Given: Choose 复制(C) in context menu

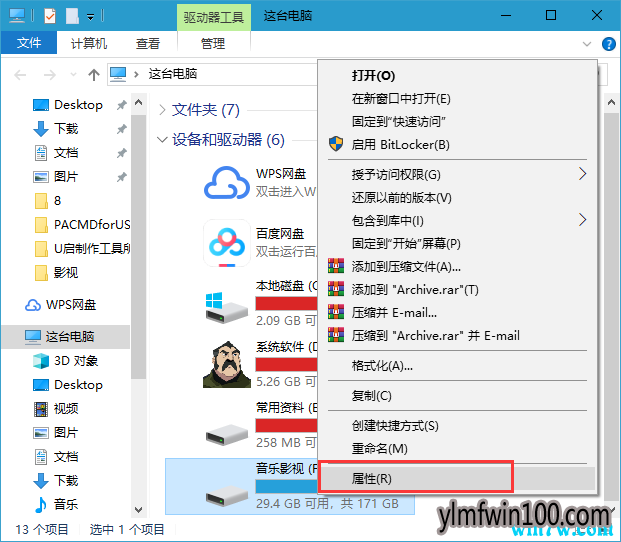Looking at the screenshot, I should (458, 395).
